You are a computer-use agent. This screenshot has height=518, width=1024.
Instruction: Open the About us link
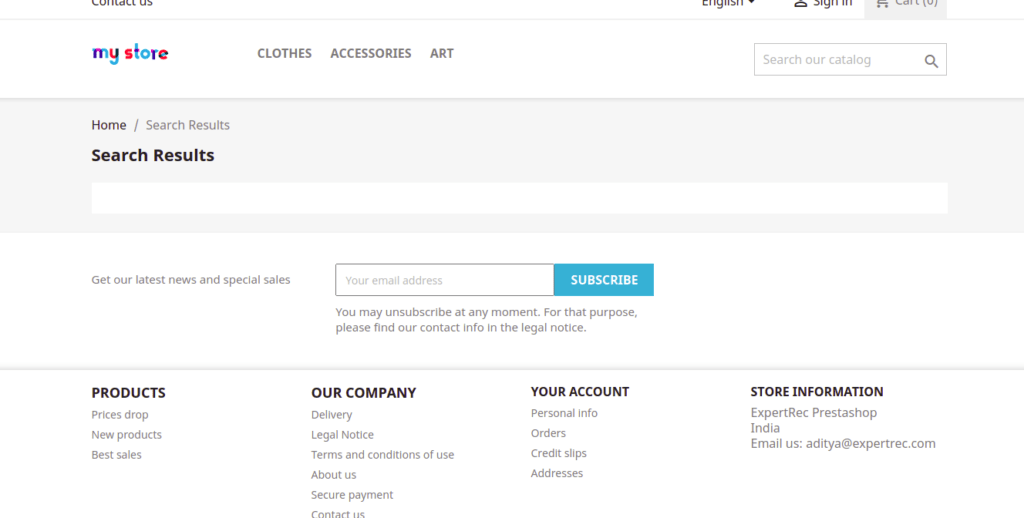tap(334, 475)
